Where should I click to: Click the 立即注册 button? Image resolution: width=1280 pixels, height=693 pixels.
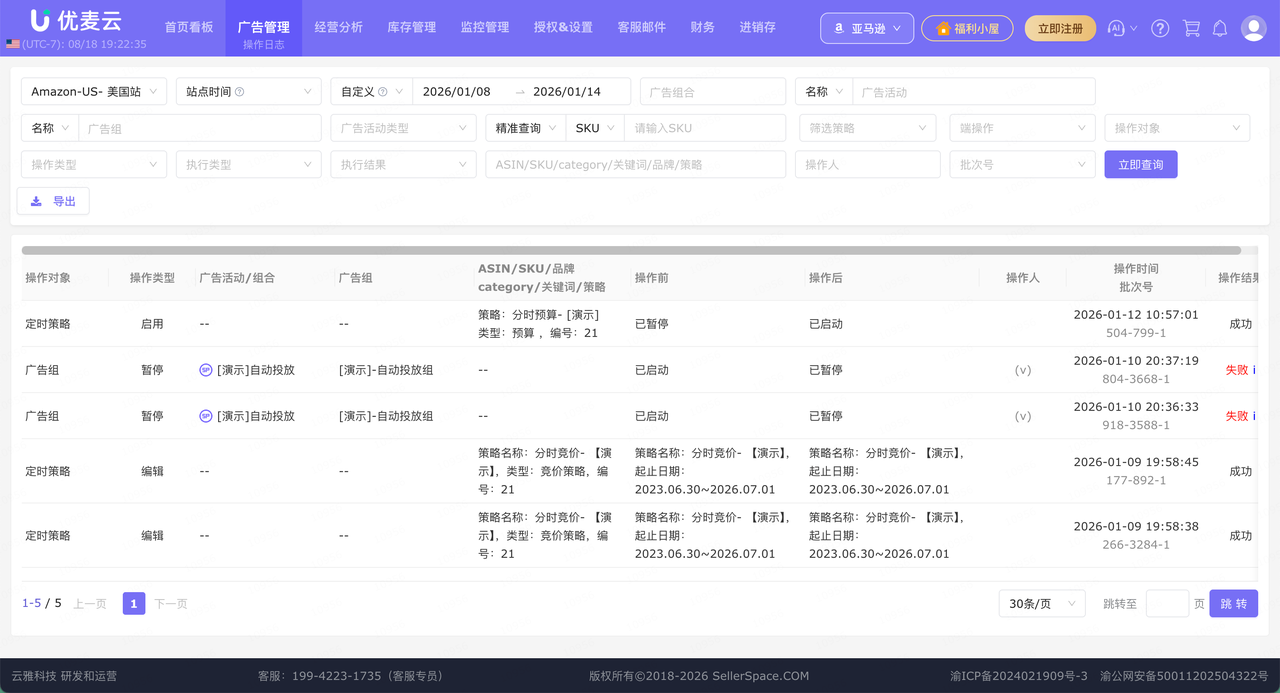tap(1060, 28)
